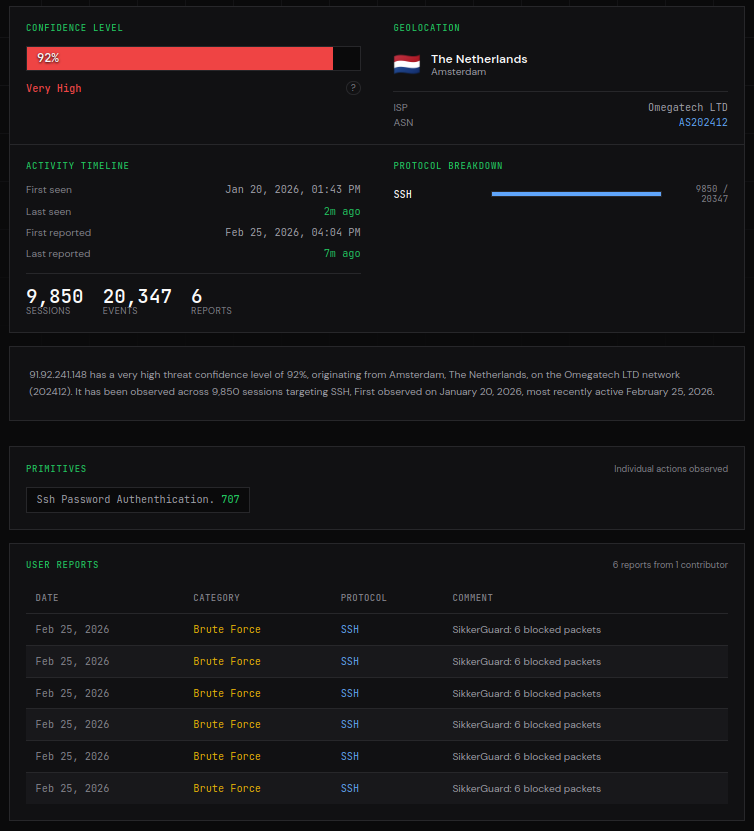The width and height of the screenshot is (754, 831).
Task: Click SSH link in the last report row
Action: [x=350, y=789]
